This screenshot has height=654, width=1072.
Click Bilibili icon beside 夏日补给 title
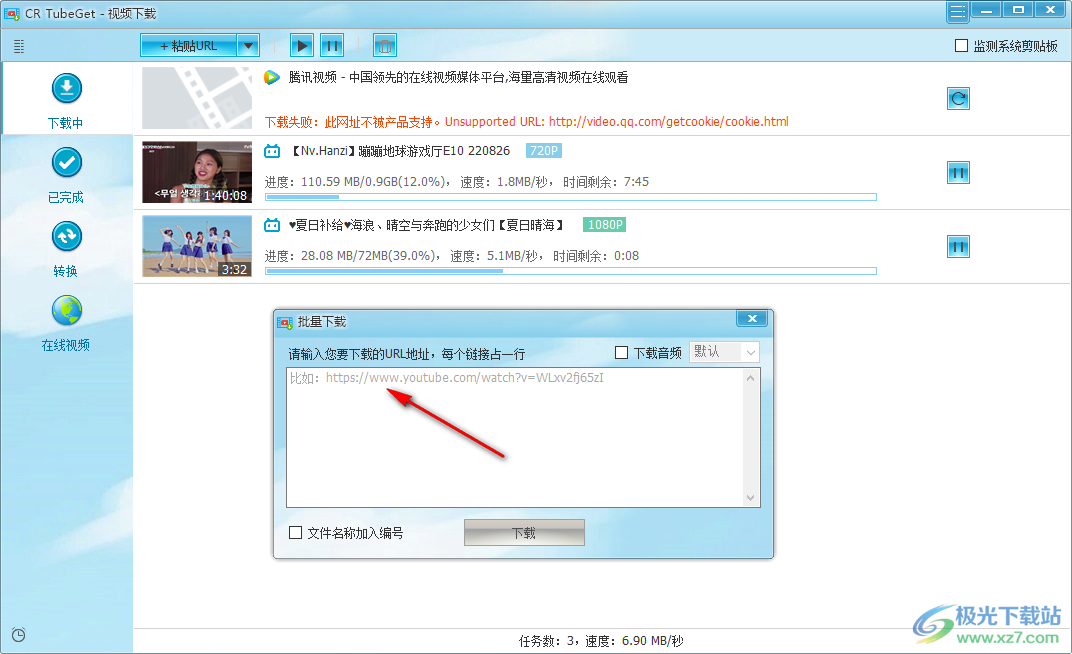tap(272, 224)
